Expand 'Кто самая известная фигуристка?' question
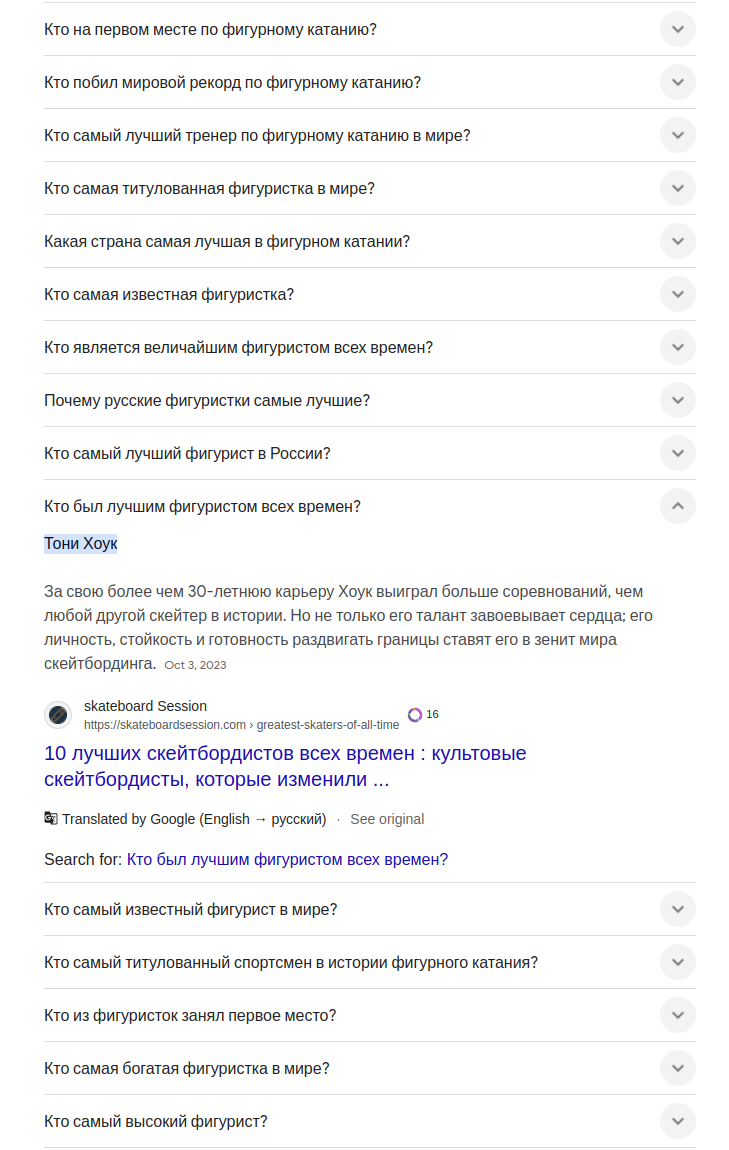The width and height of the screenshot is (729, 1150). tap(677, 294)
